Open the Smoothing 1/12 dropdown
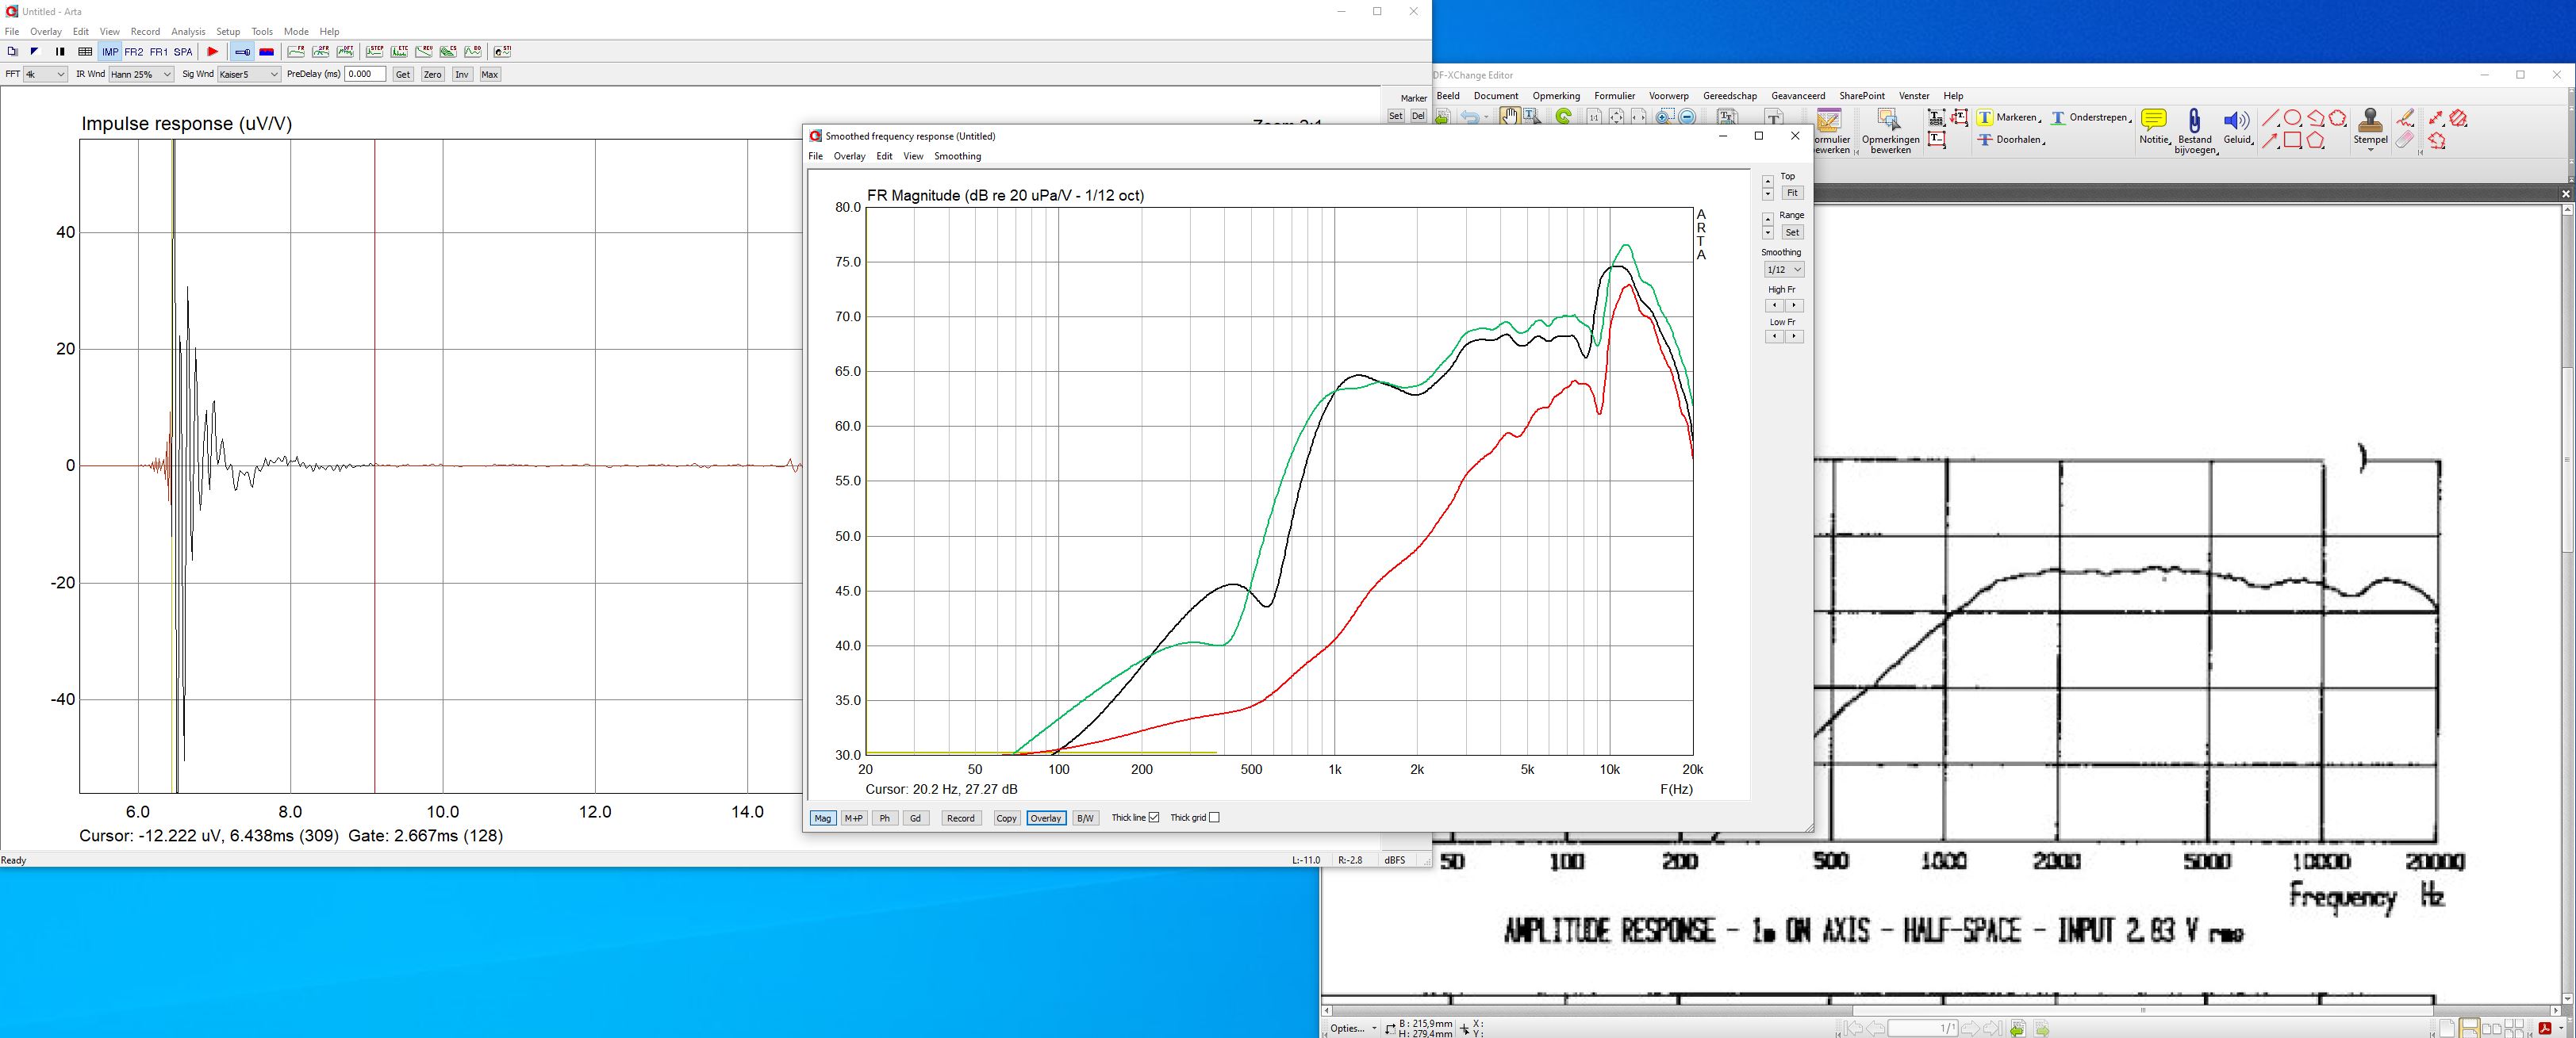 1783,270
